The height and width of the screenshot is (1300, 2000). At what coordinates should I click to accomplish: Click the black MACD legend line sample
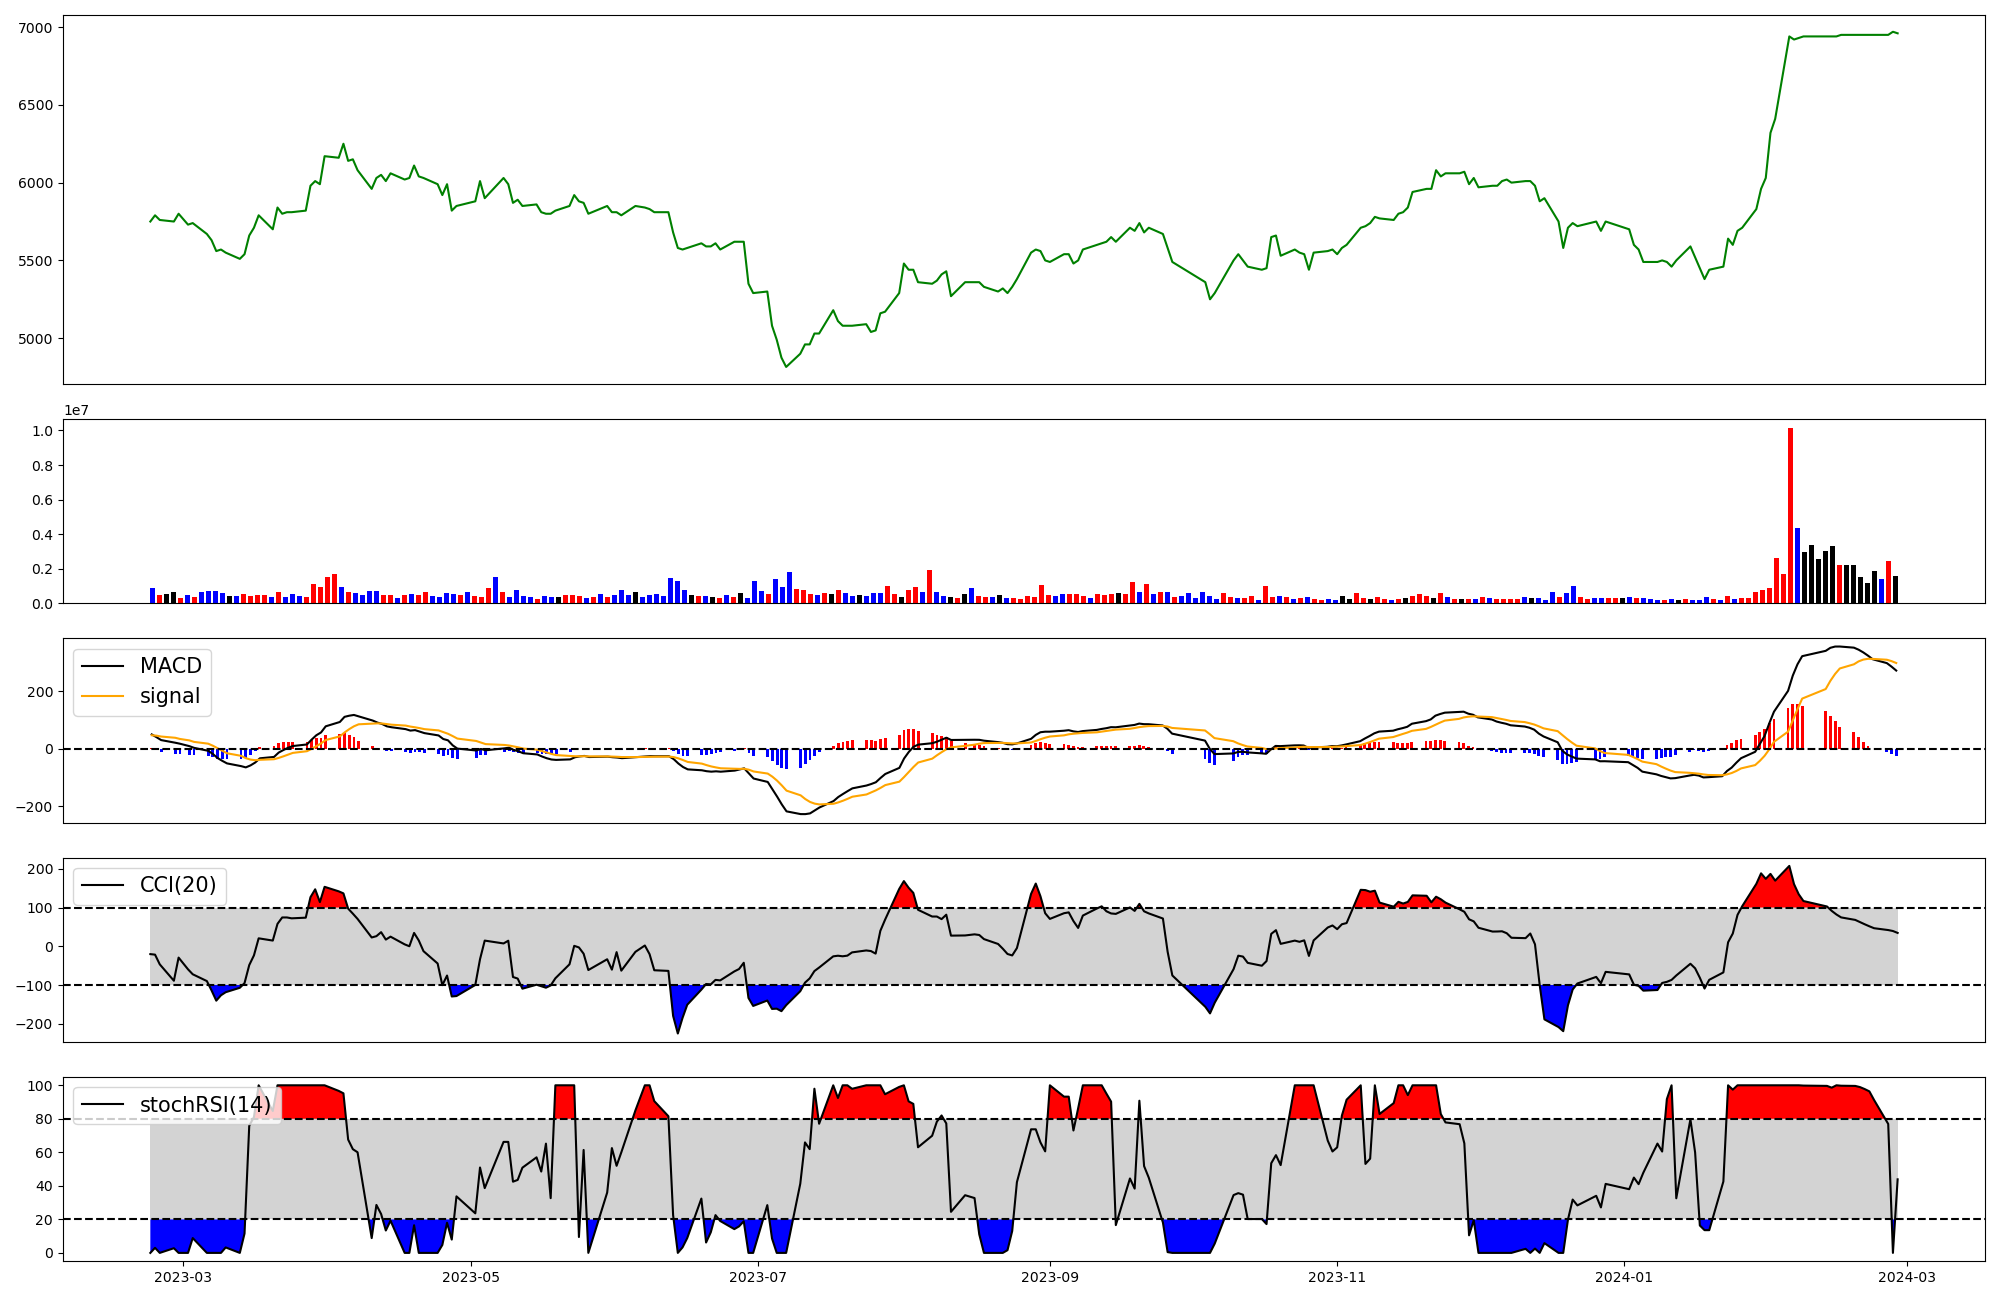(x=102, y=666)
